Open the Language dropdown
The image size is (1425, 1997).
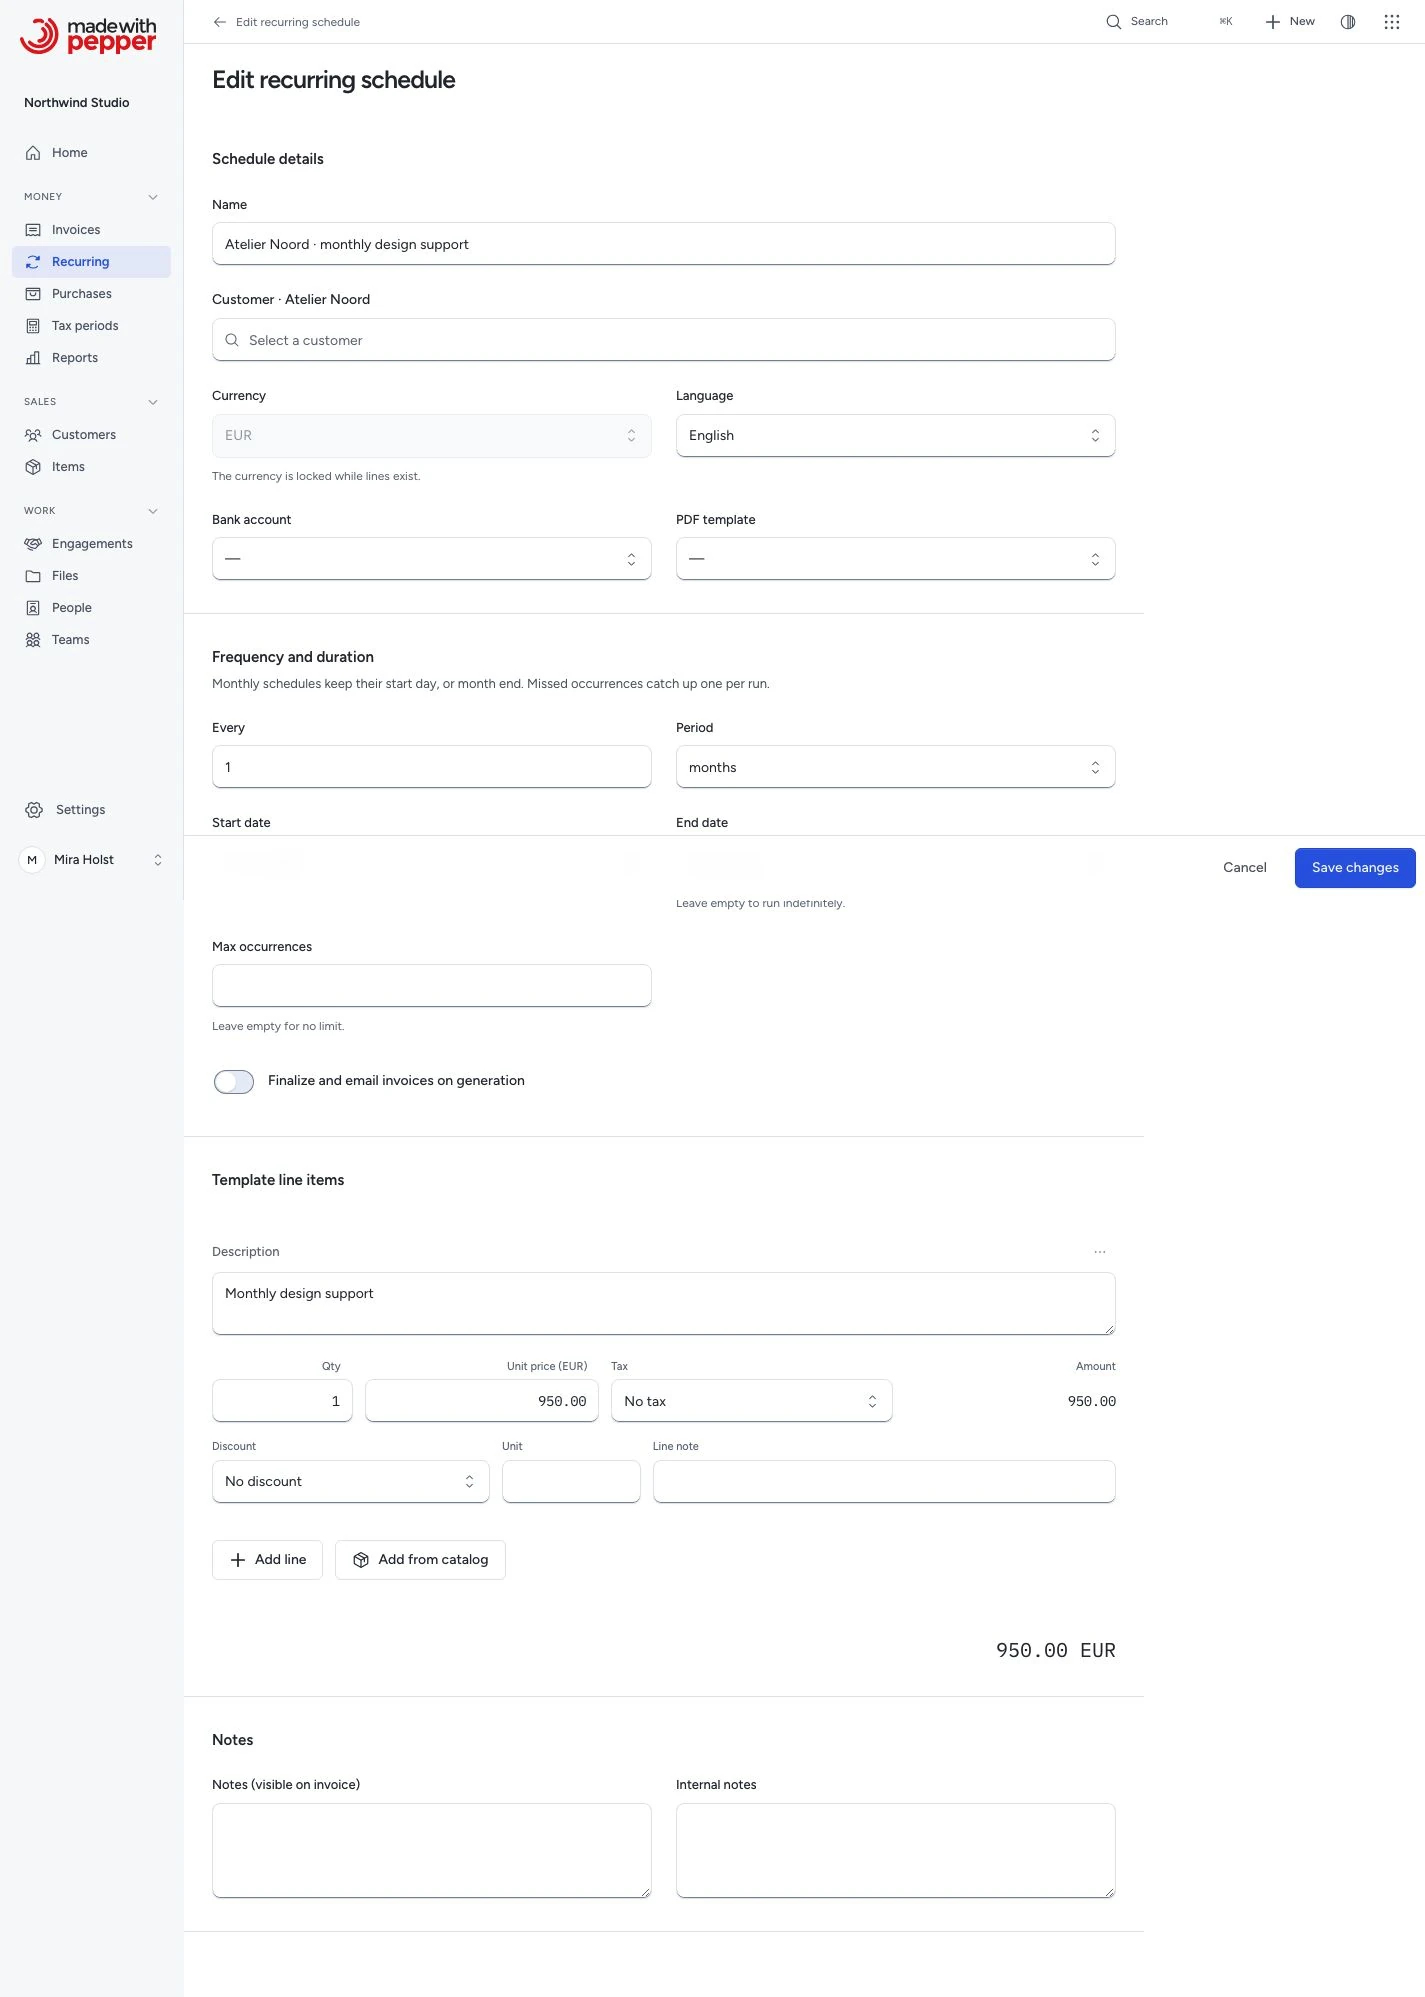click(x=895, y=436)
